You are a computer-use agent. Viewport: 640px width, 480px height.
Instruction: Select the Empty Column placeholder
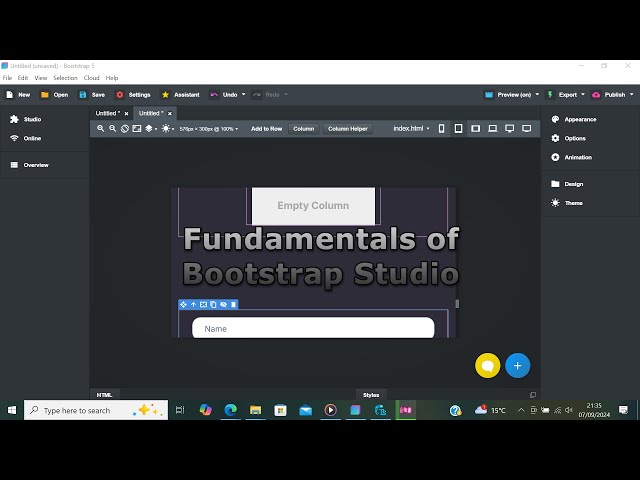313,206
